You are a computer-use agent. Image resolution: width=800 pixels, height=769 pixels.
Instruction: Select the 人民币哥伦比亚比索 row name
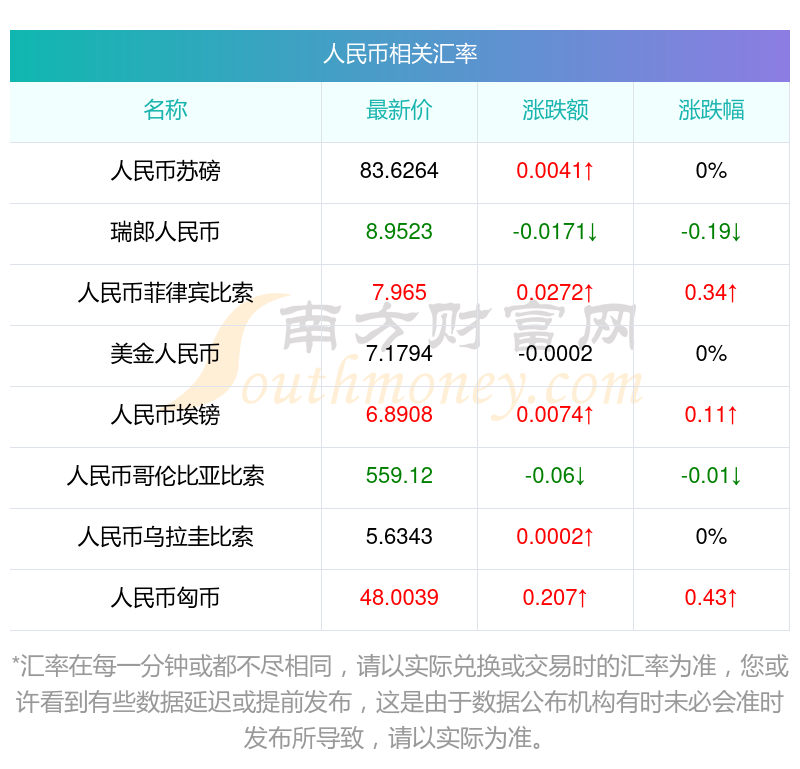tap(165, 476)
